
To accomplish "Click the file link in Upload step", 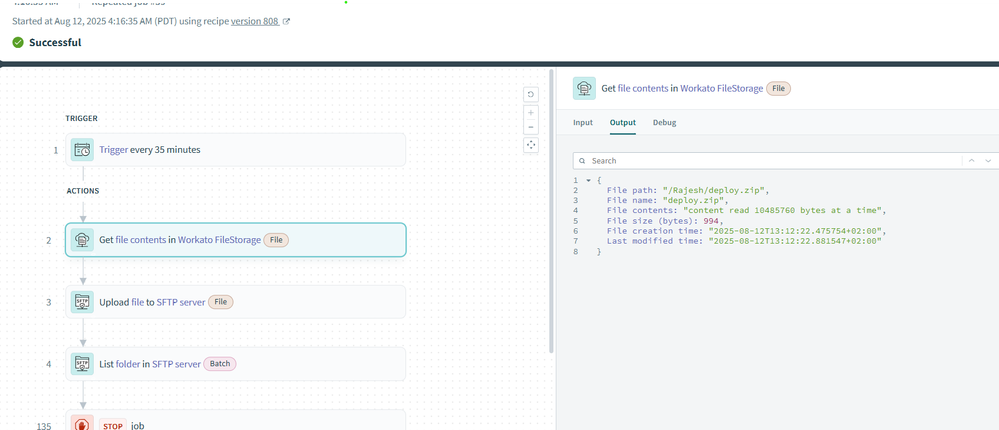I will 138,302.
